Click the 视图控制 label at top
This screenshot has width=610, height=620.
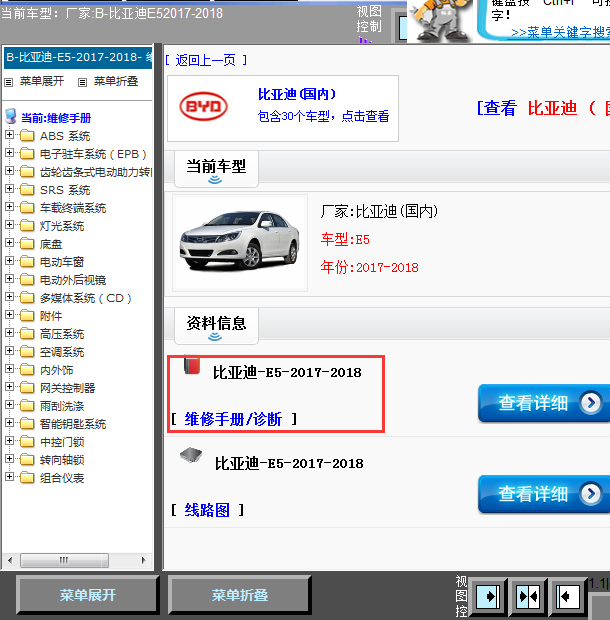point(368,19)
